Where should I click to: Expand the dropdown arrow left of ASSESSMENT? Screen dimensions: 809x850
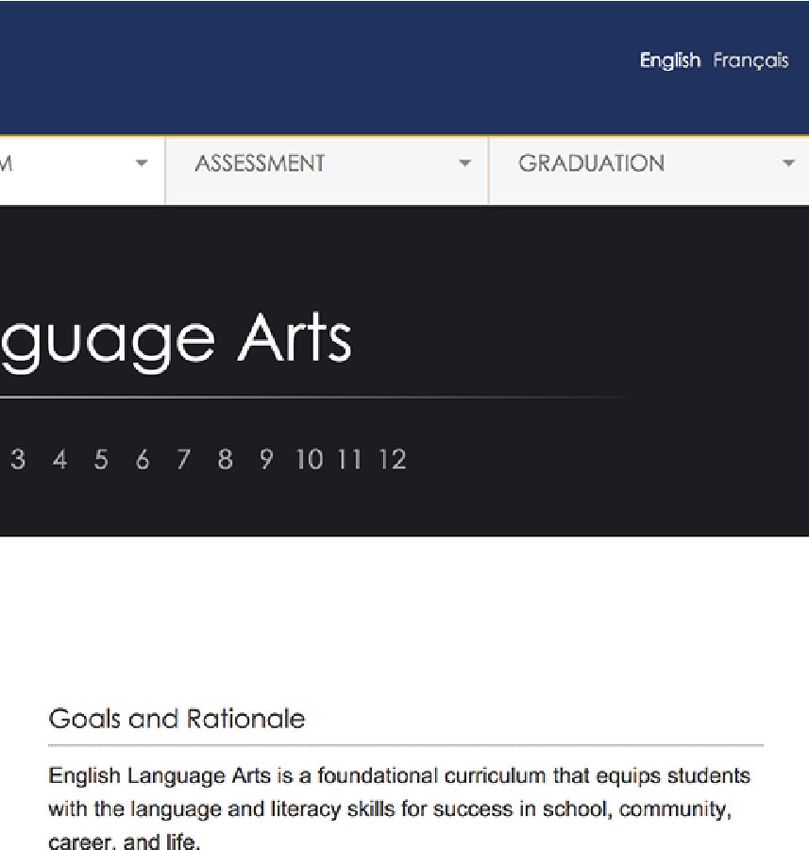pos(141,163)
